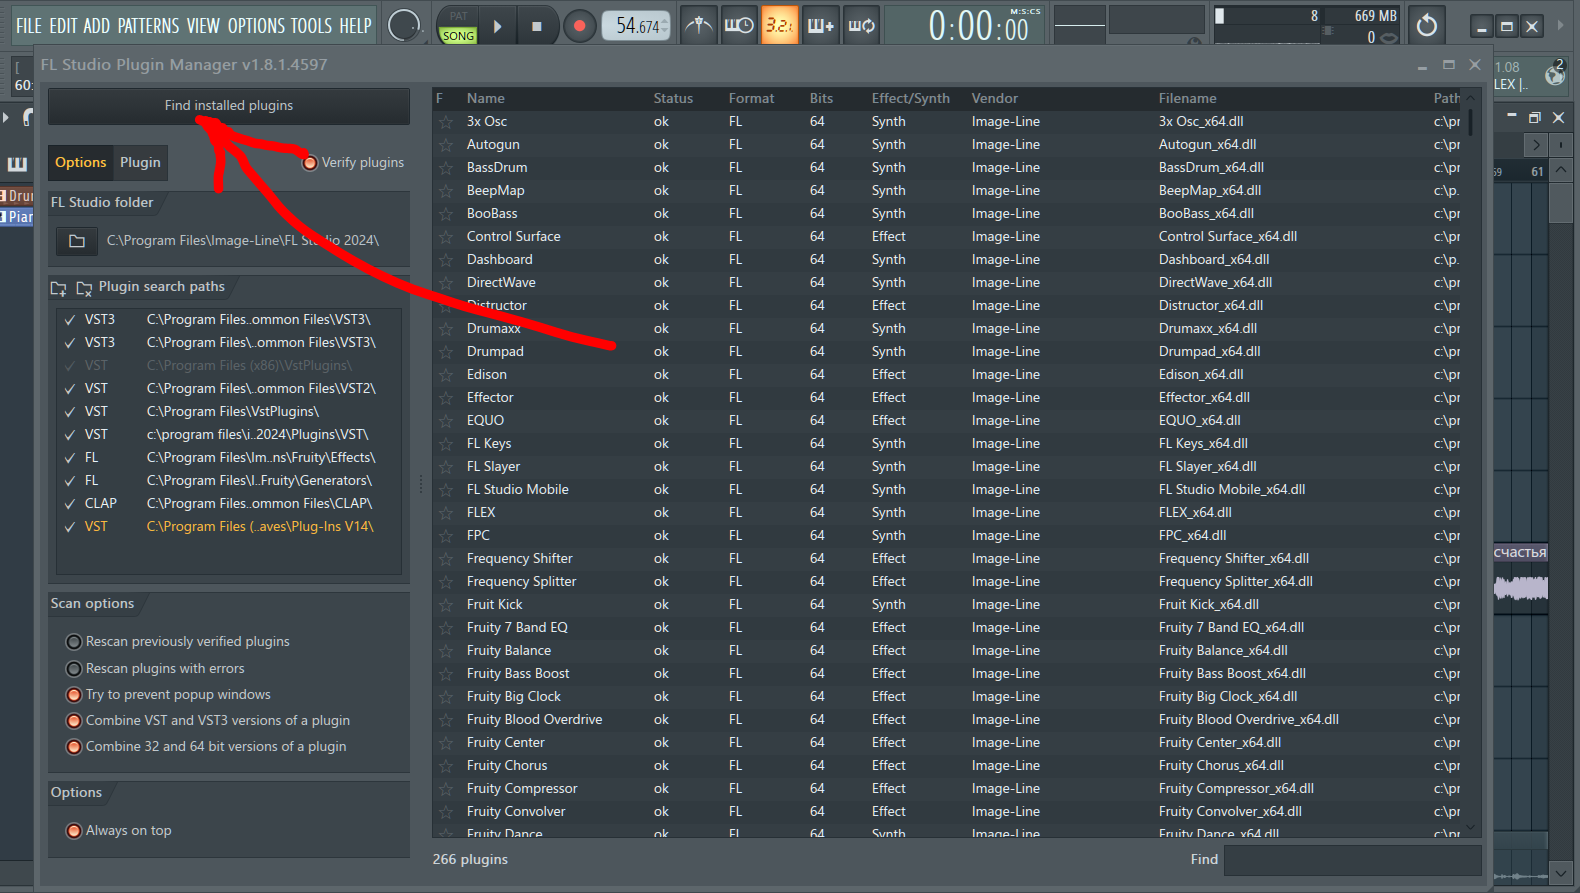
Task: Uncheck the CLAP plugin search path
Action: 70,504
